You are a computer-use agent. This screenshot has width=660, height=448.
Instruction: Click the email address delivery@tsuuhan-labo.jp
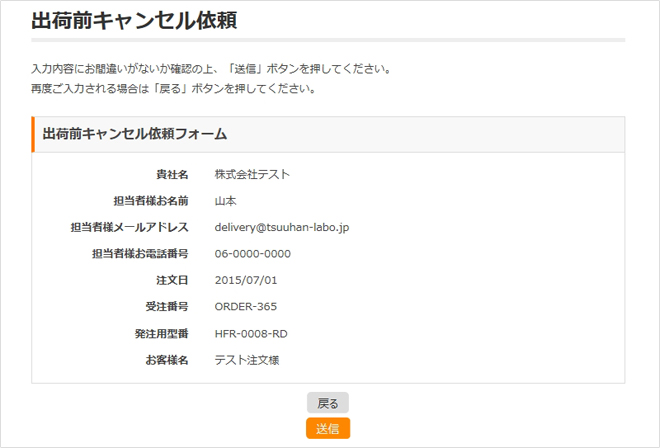coord(281,227)
